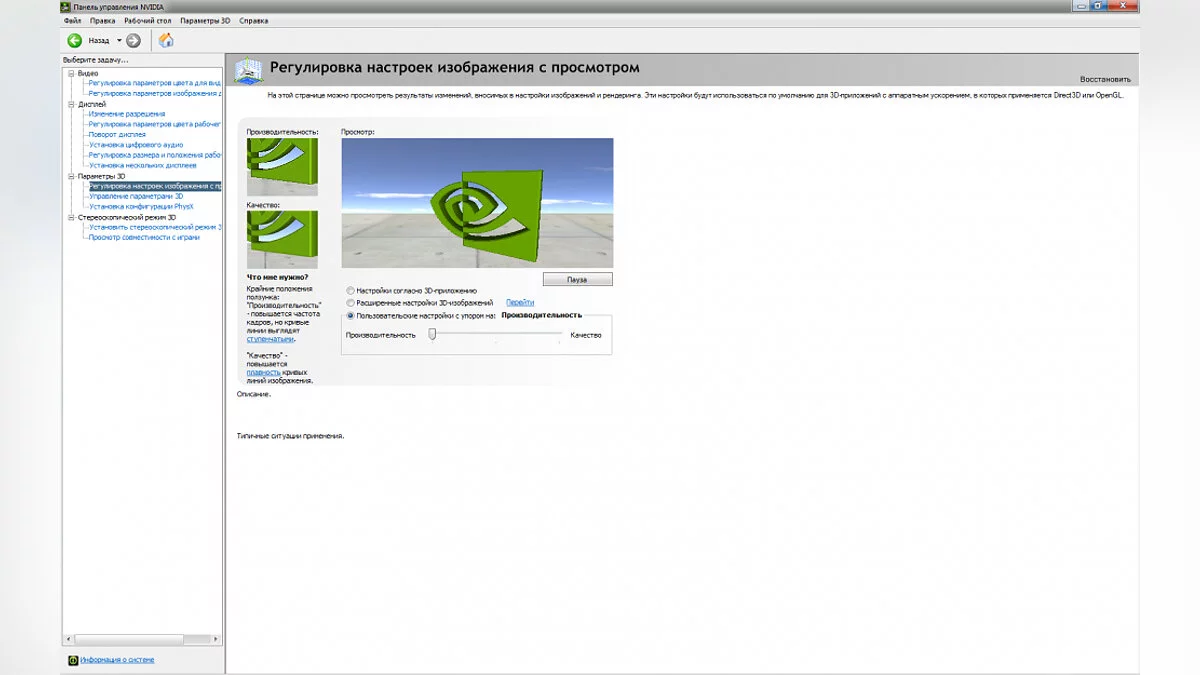This screenshot has height=675, width=1200.
Task: Open Поворот дисплея task
Action: 117,134
